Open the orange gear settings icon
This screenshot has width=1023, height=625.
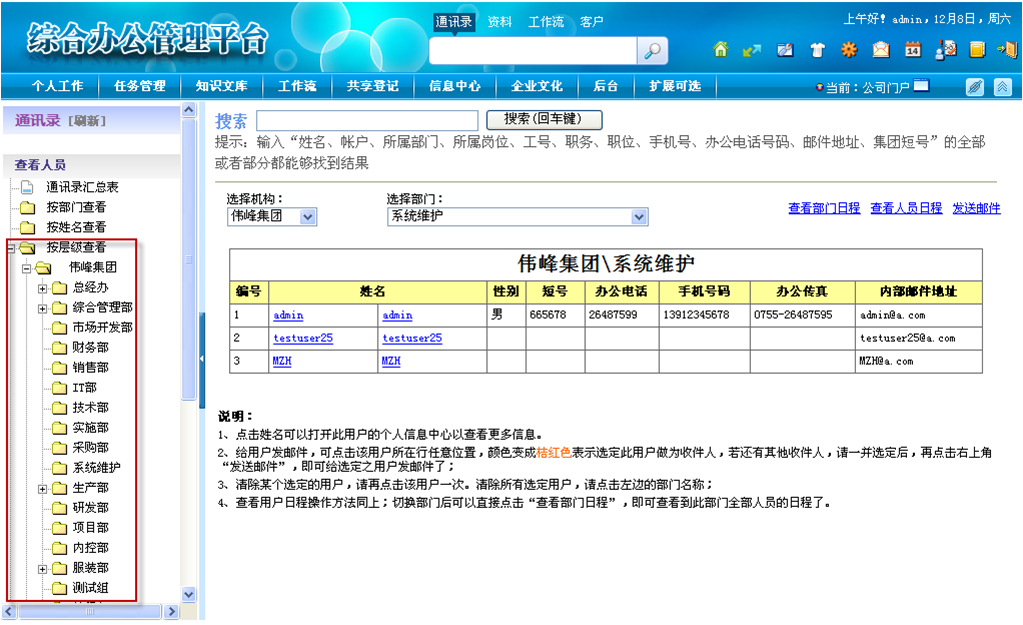[849, 50]
